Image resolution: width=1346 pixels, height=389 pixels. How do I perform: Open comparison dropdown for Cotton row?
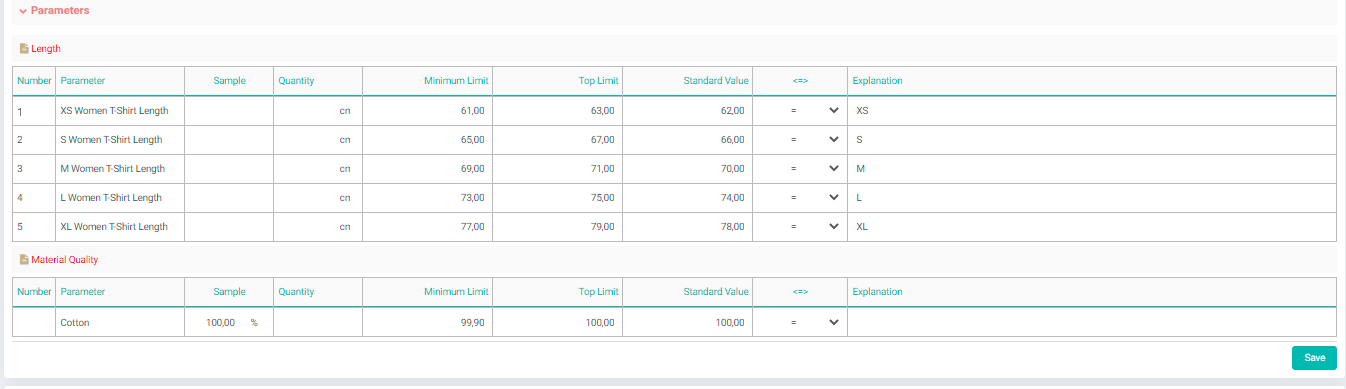pyautogui.click(x=800, y=322)
